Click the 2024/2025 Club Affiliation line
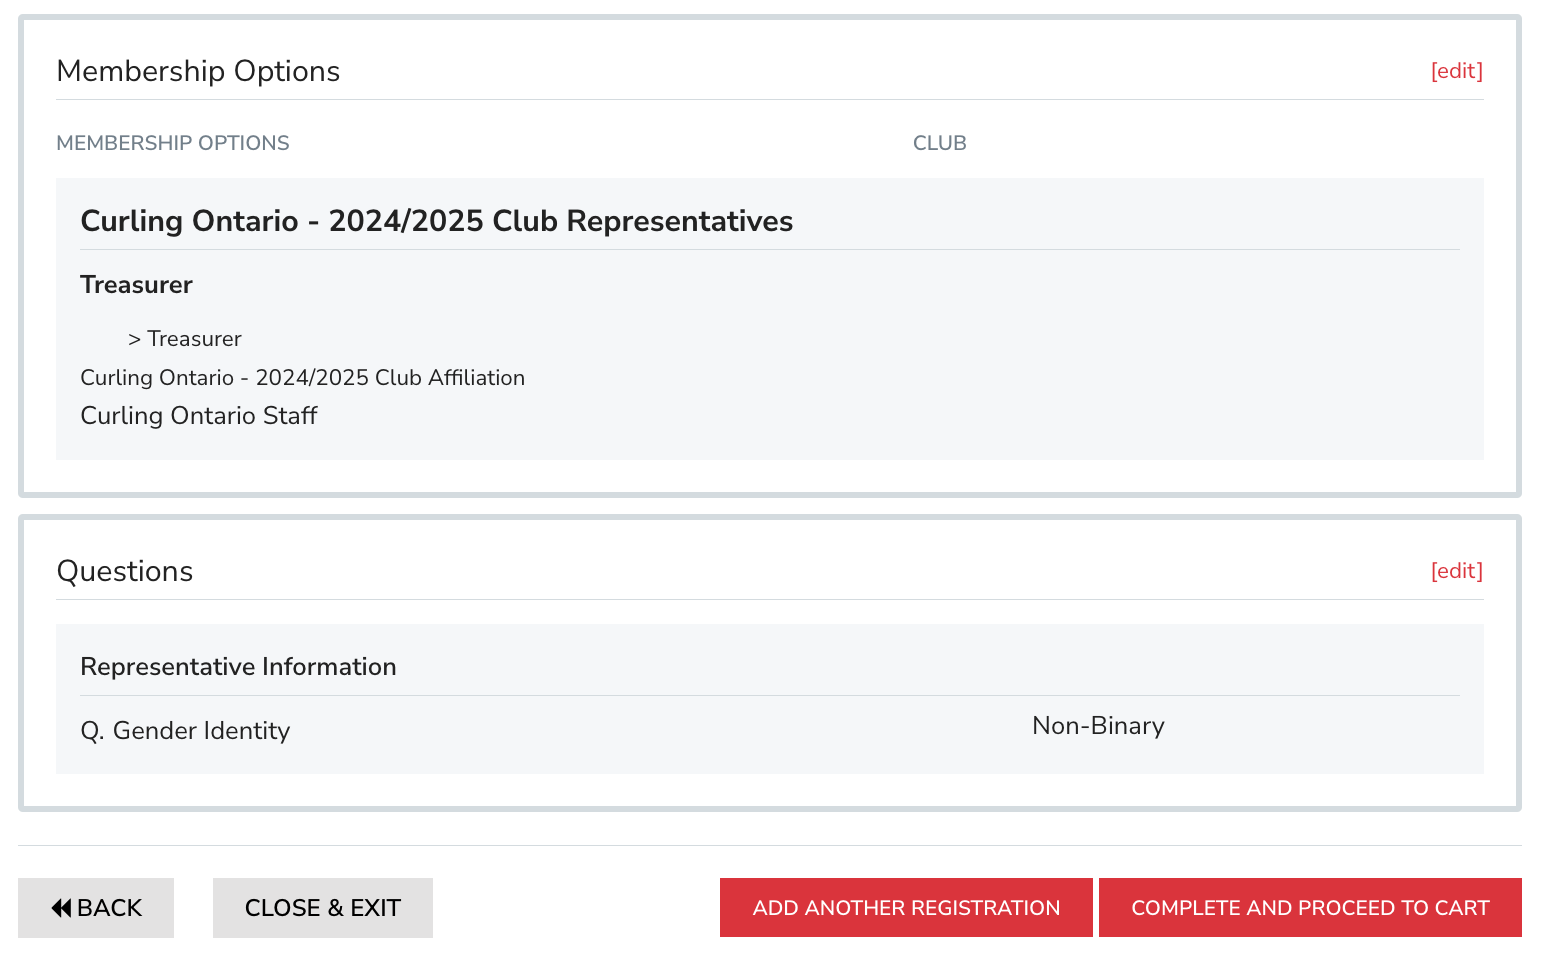Screen dimensions: 1550x962 302,378
